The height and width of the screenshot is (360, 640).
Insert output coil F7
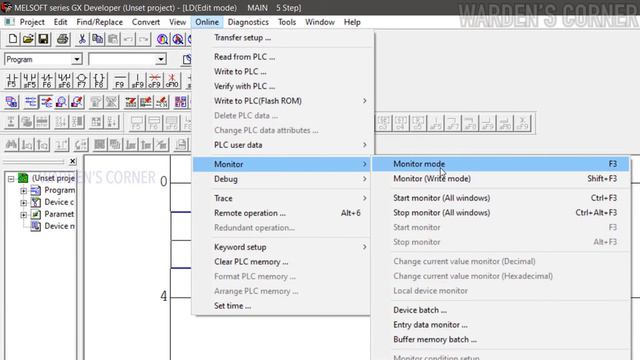click(82, 80)
